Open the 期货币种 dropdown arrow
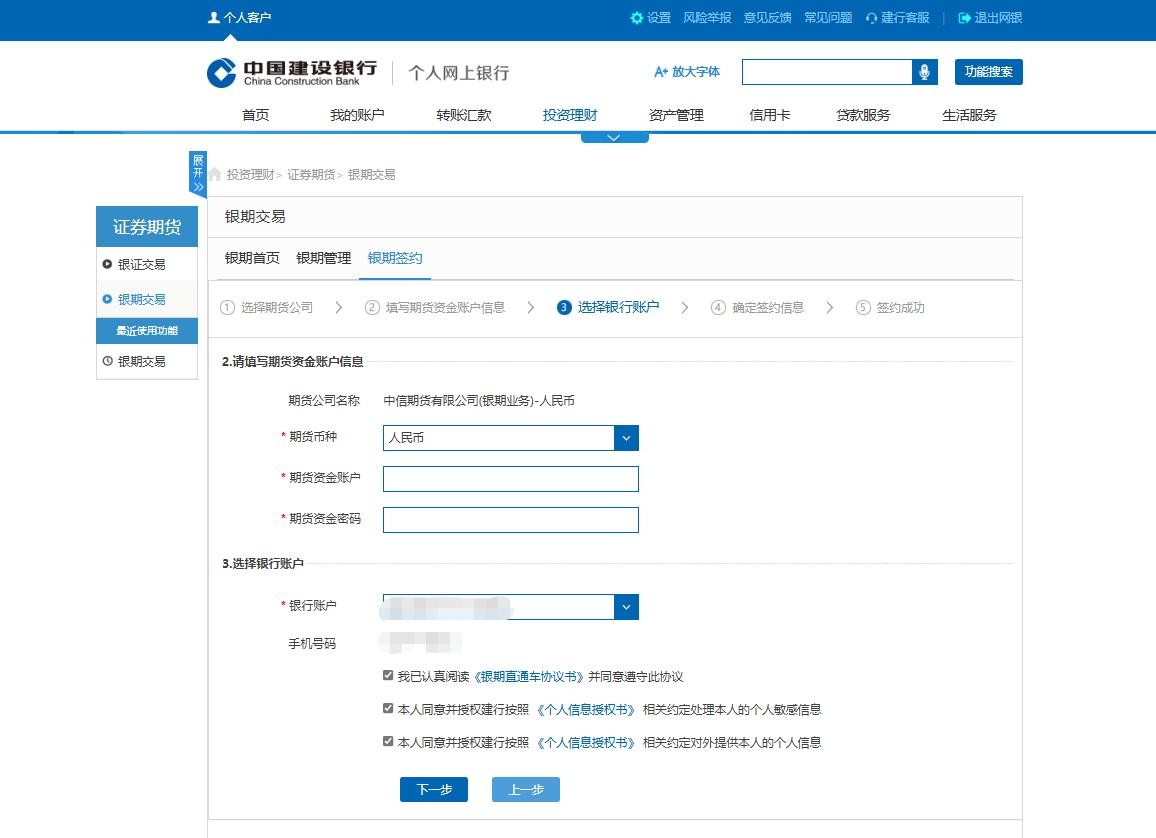Viewport: 1156px width, 838px height. pos(626,438)
